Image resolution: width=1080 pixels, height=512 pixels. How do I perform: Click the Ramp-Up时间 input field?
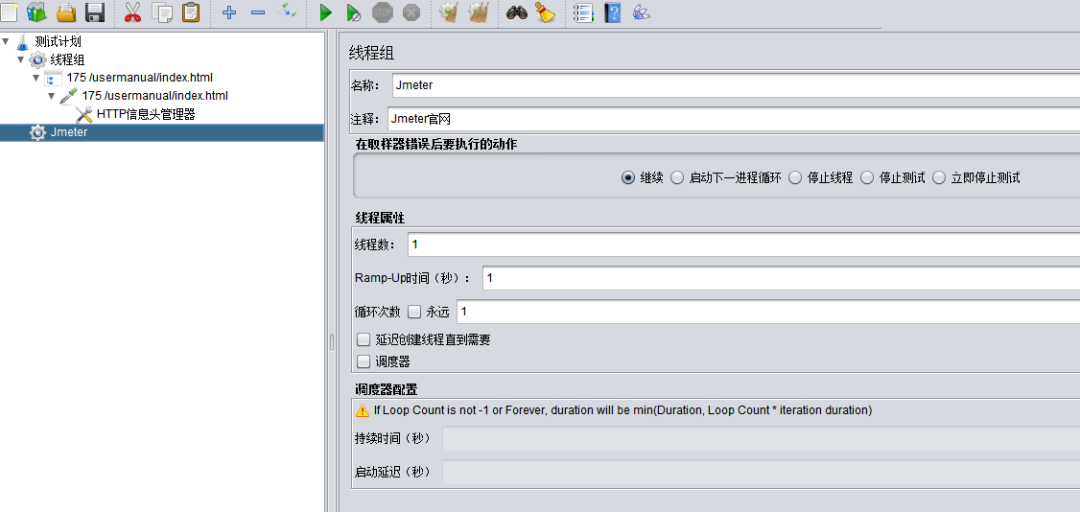click(781, 278)
